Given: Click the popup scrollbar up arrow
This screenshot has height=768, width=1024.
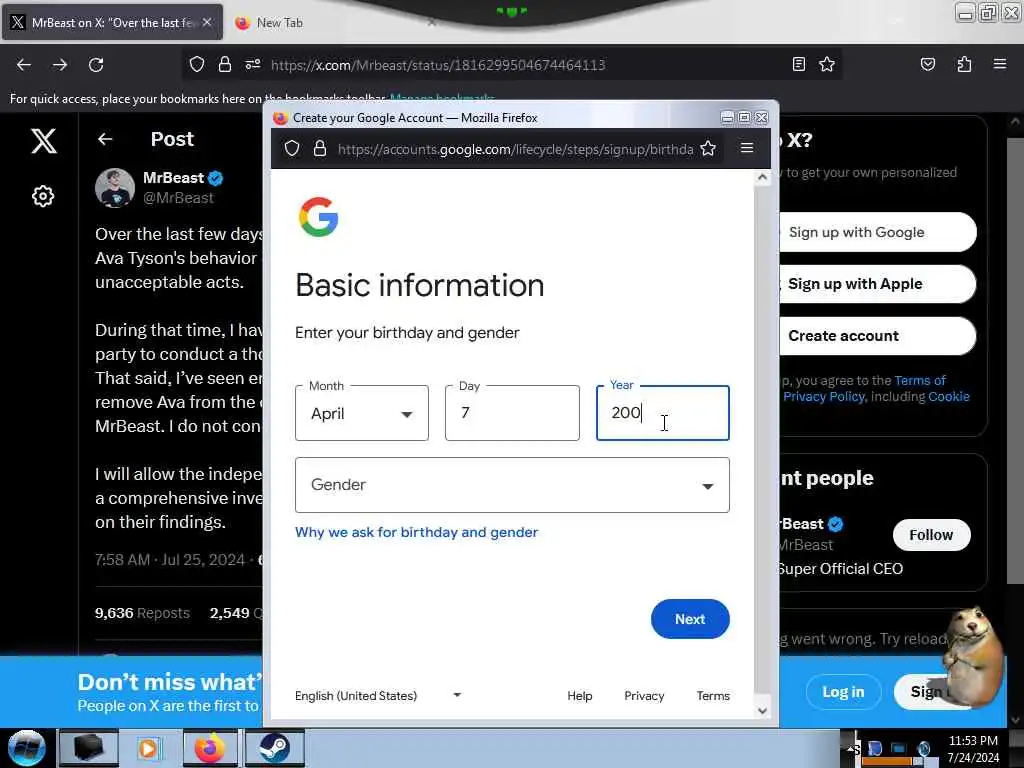Looking at the screenshot, I should pos(762,178).
